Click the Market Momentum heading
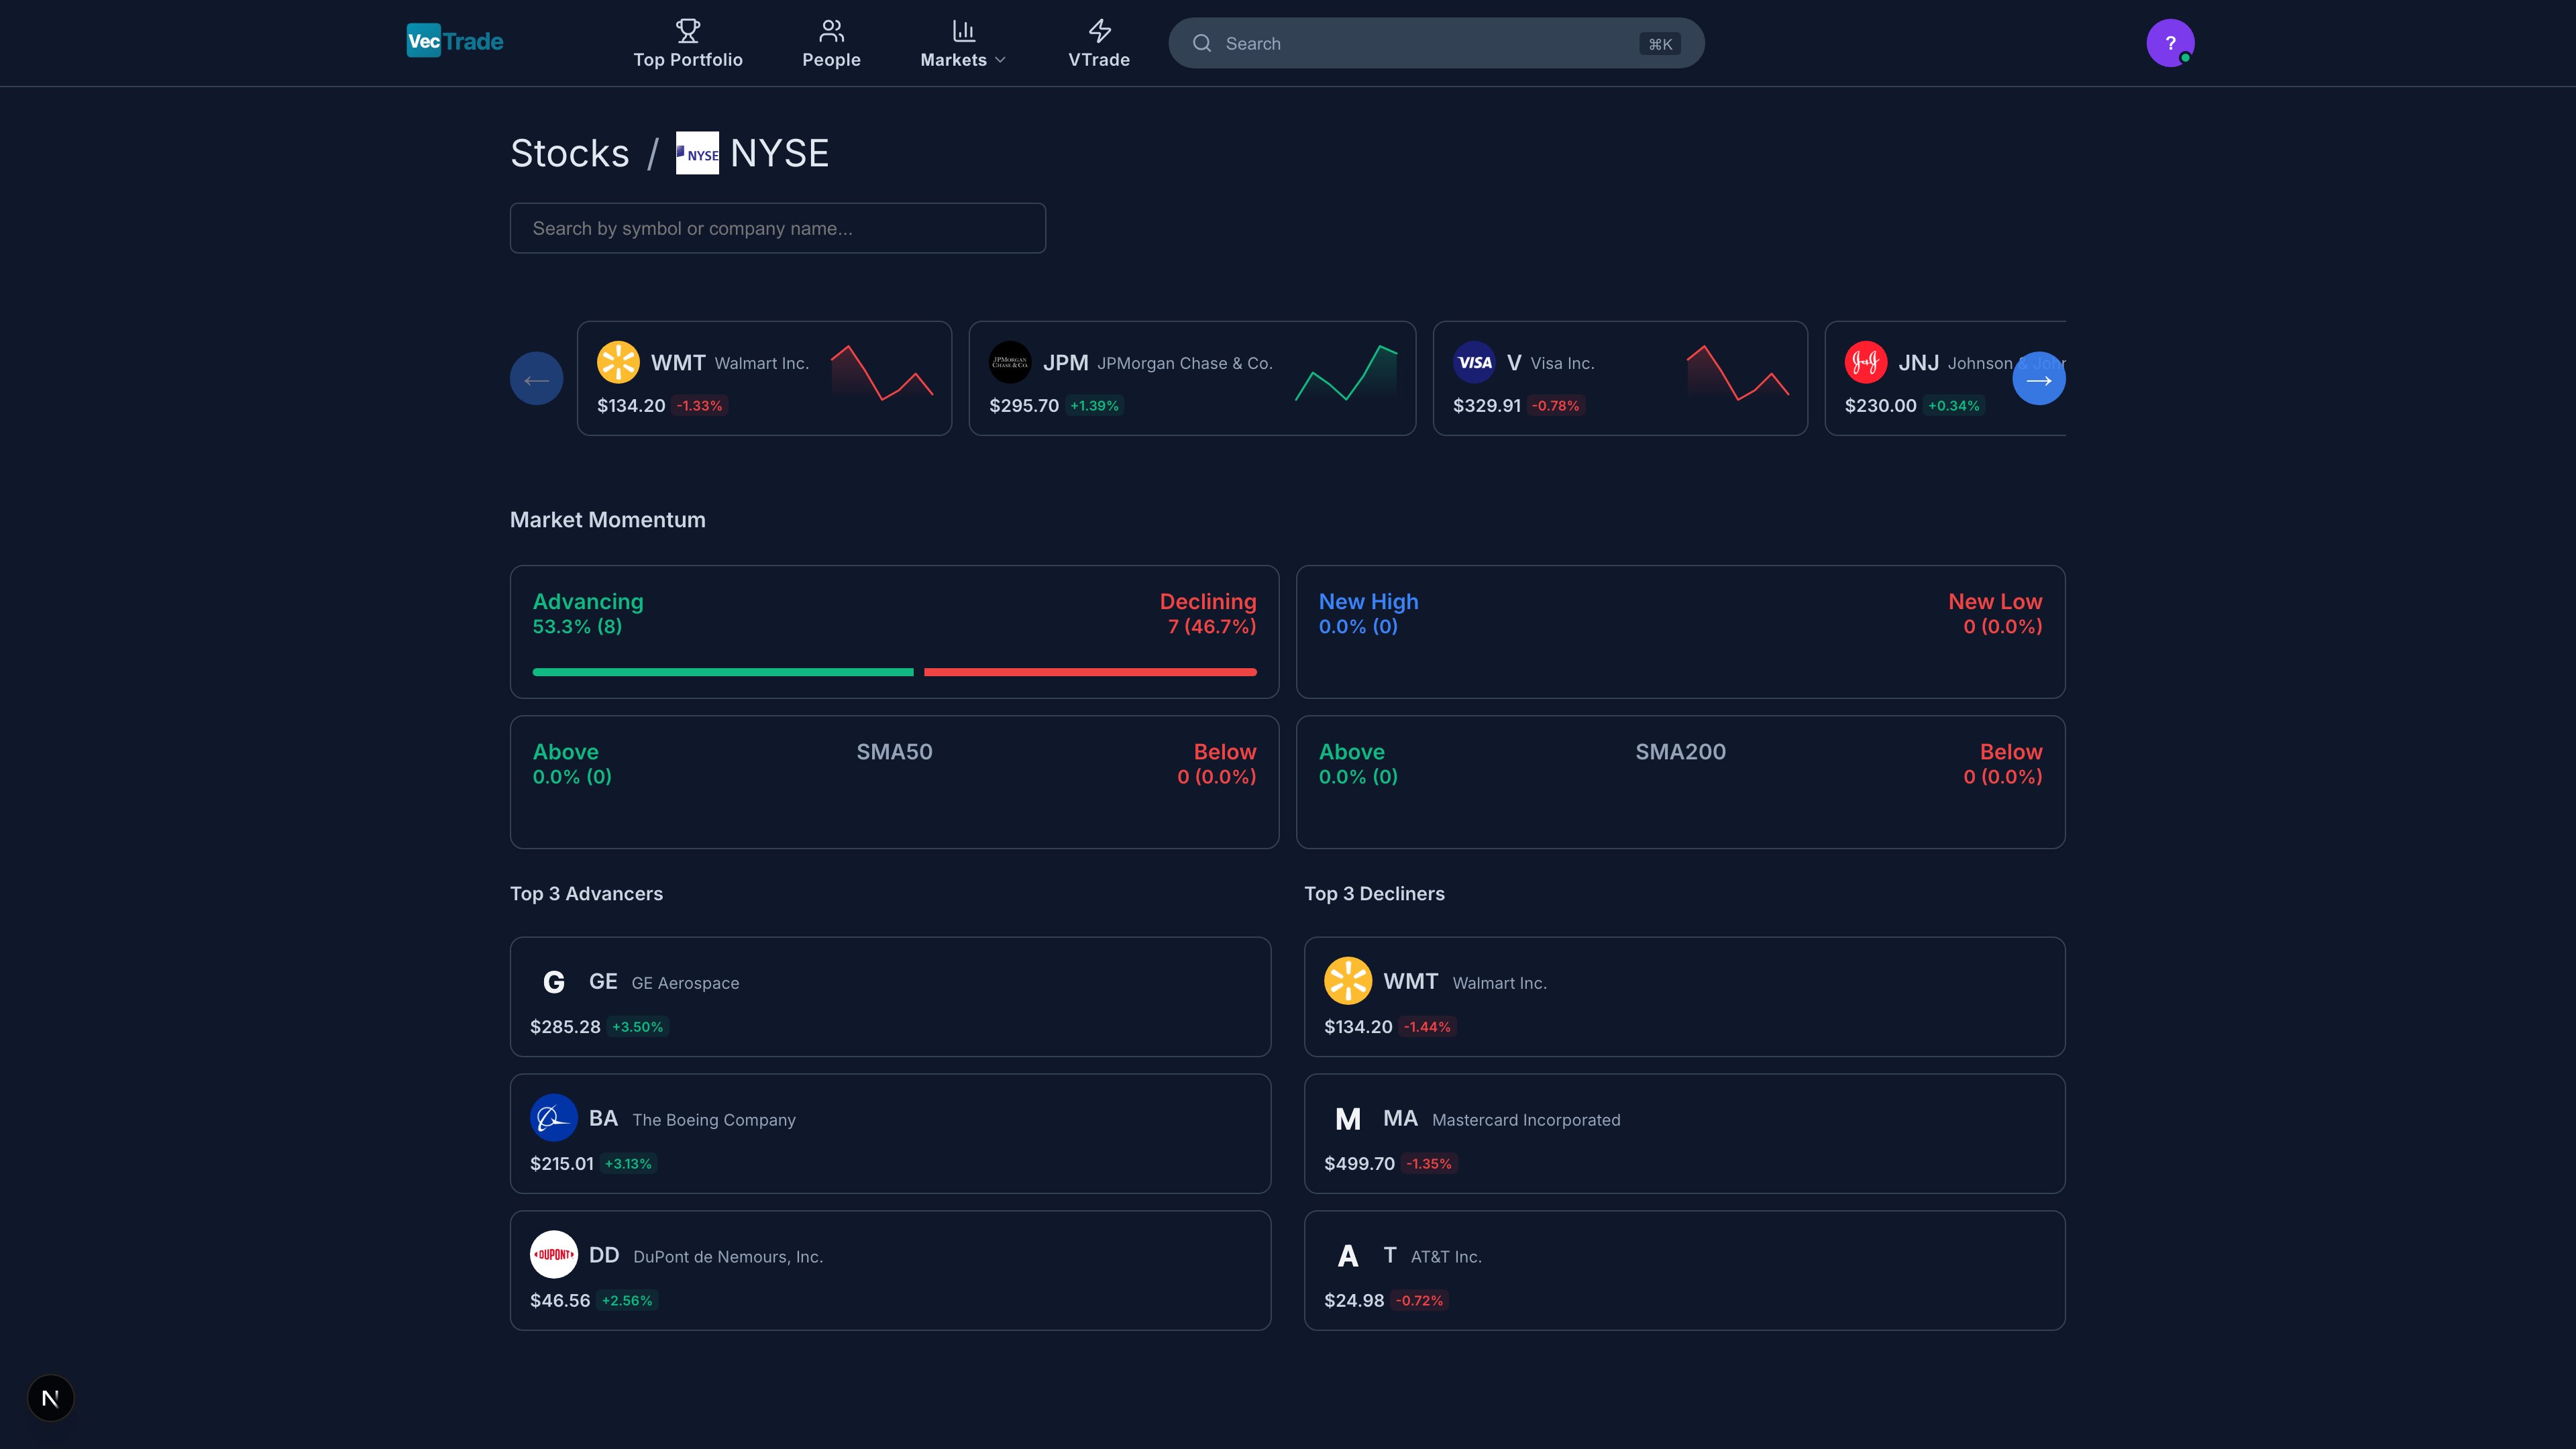 (608, 520)
